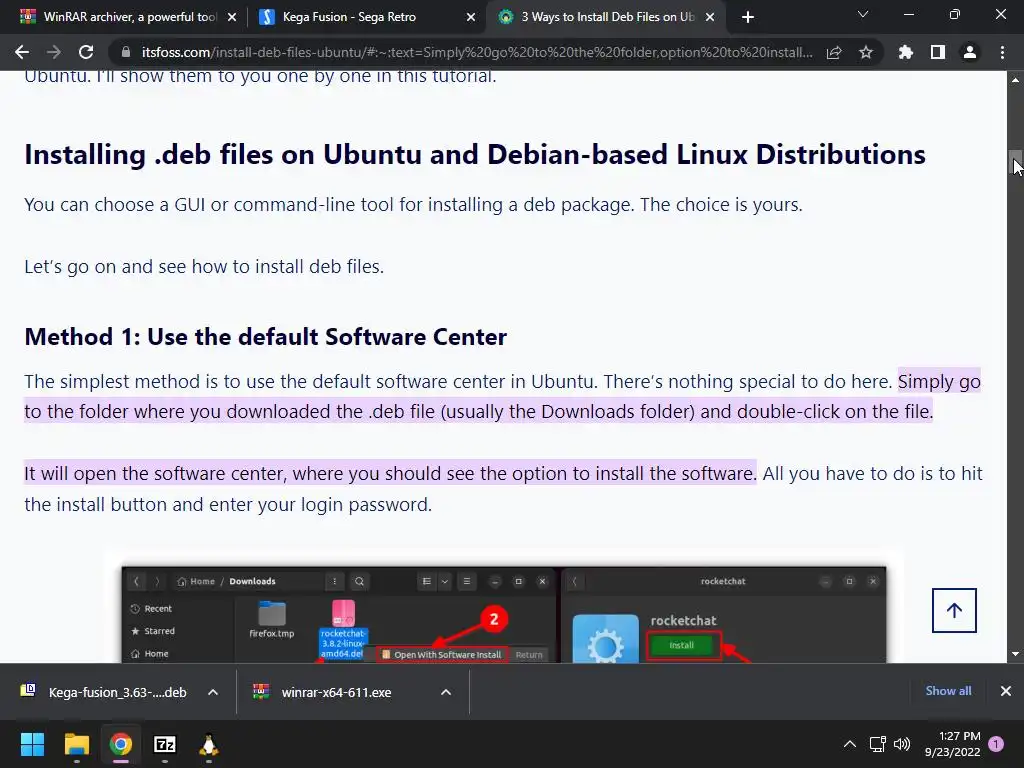Open the tab search chevron

point(863,14)
